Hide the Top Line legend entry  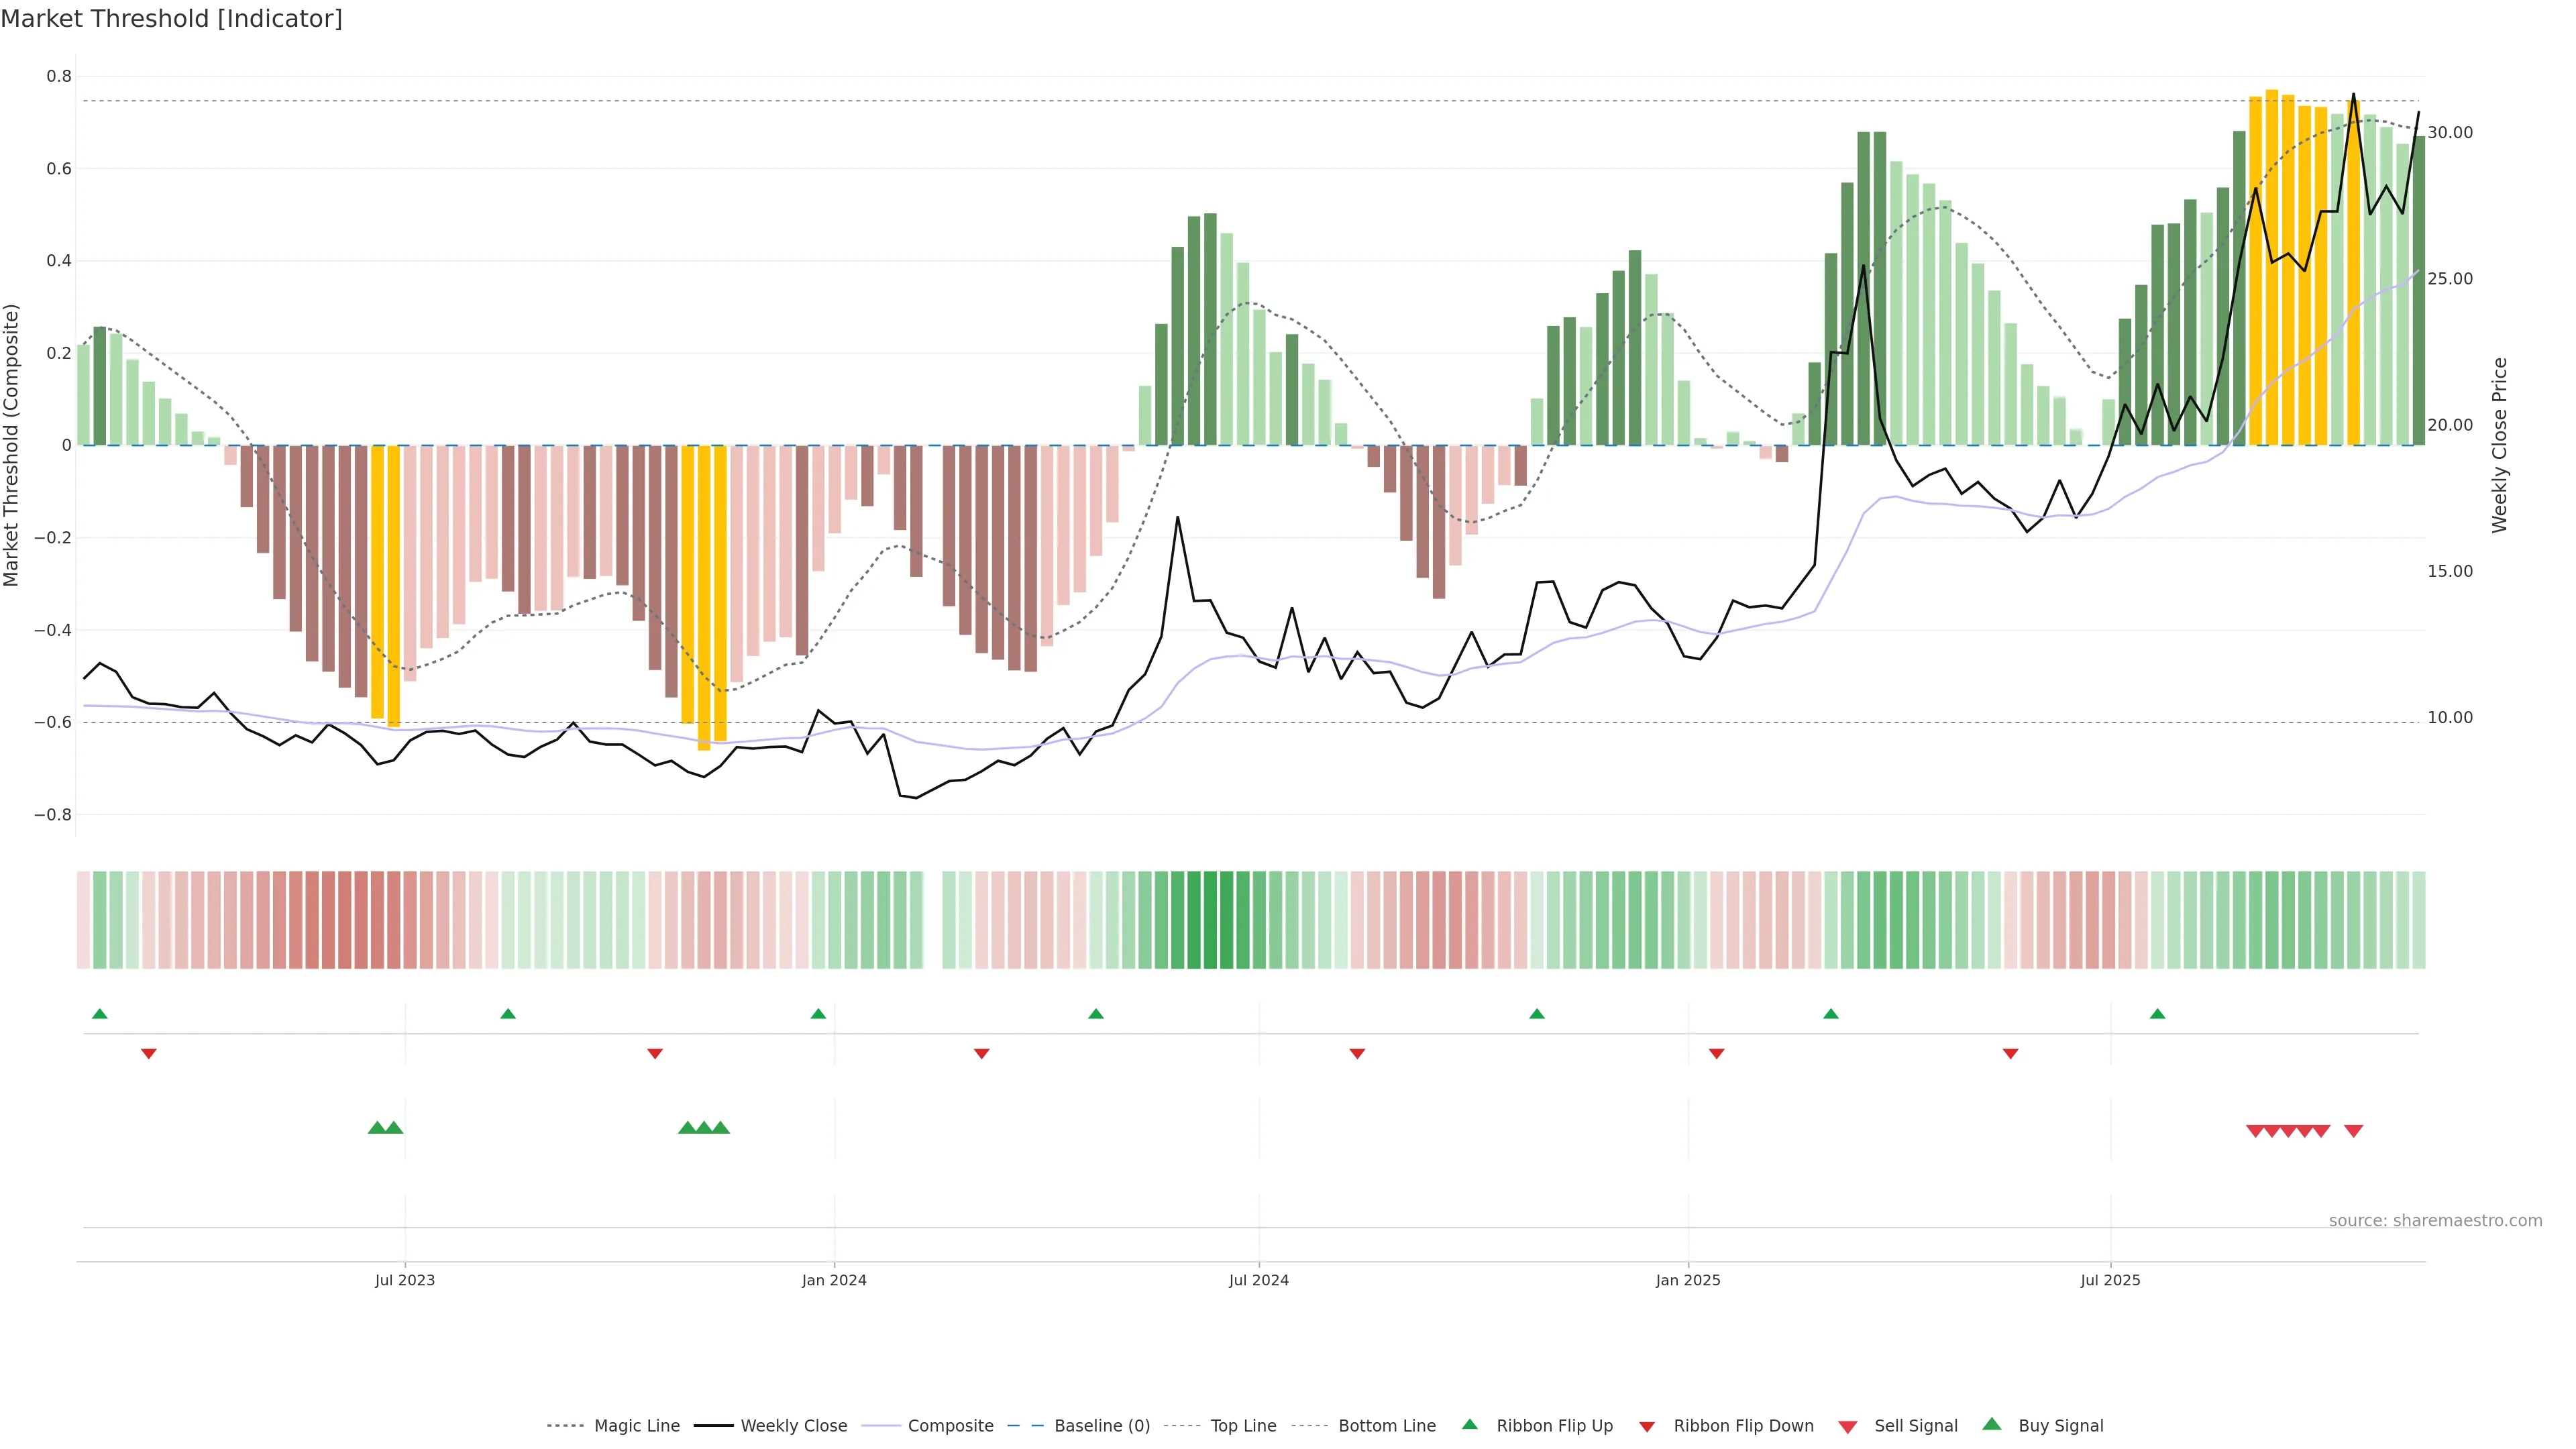pyautogui.click(x=1243, y=1426)
